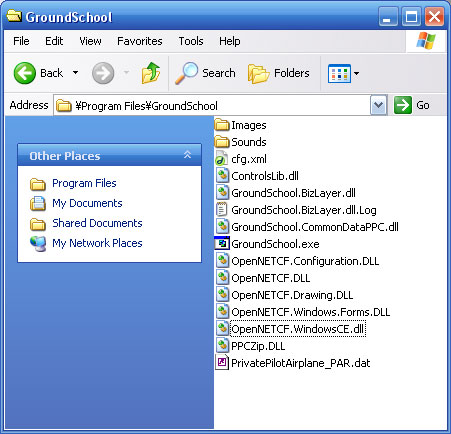The height and width of the screenshot is (434, 451).
Task: Click the Views grid icon
Action: 339,73
